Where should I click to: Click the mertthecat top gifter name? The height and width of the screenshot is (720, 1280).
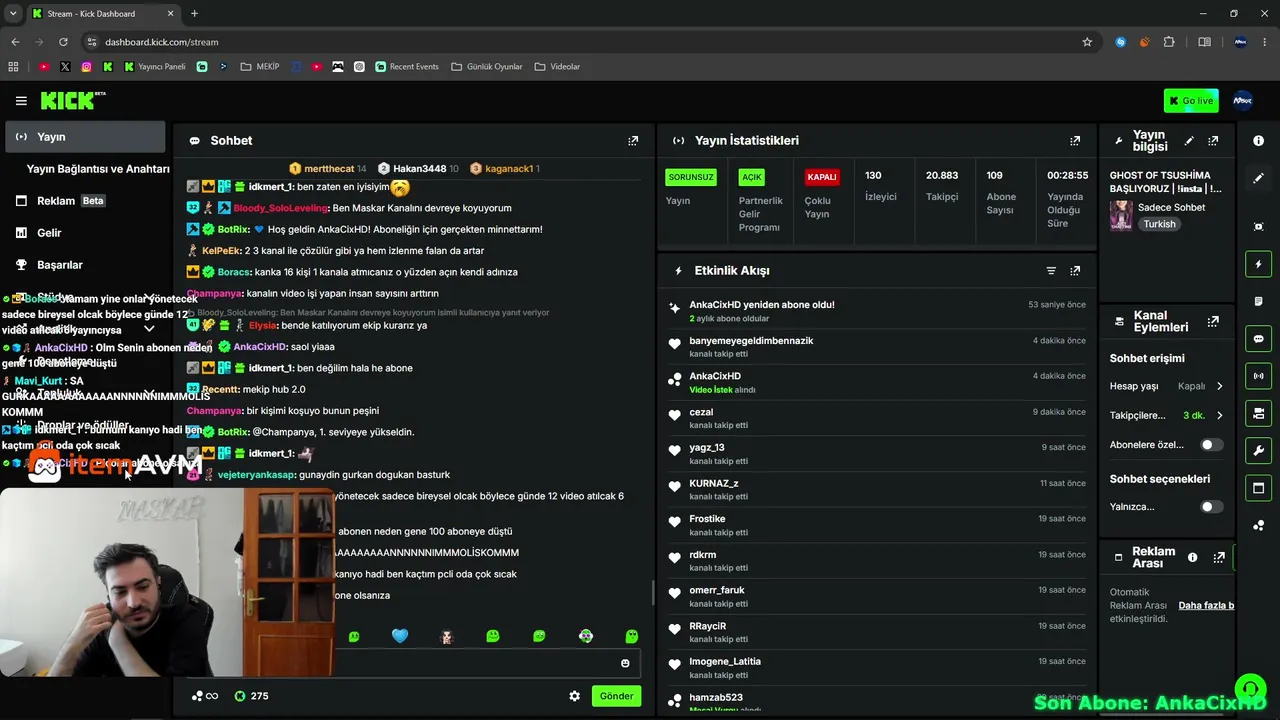tap(329, 169)
